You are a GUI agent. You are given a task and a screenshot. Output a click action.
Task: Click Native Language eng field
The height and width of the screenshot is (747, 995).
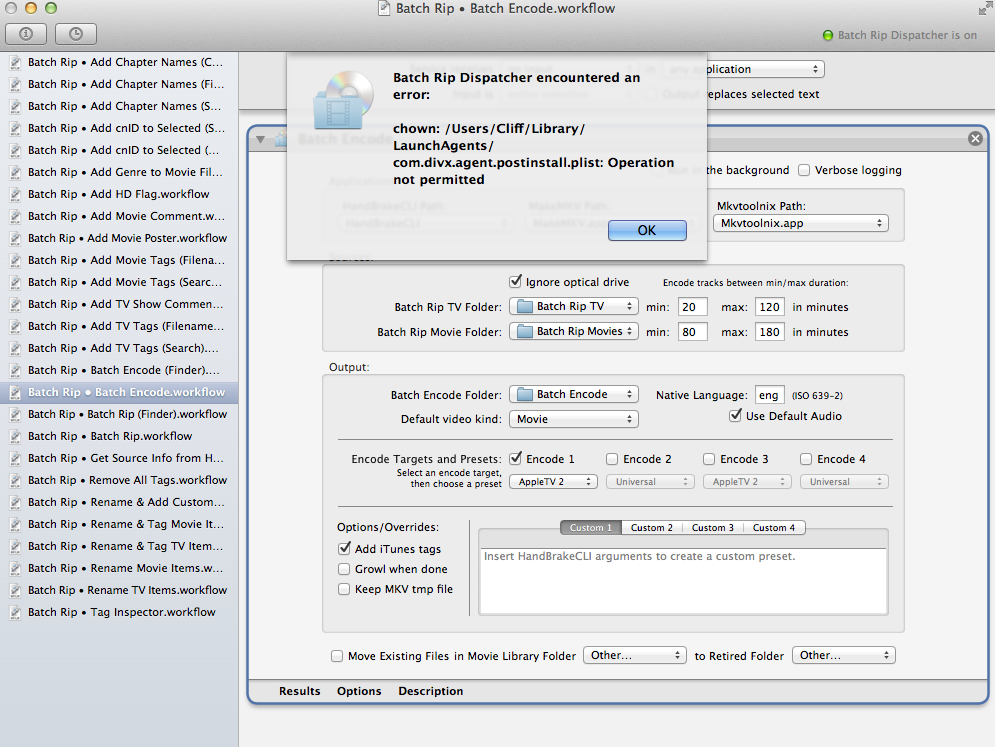tap(770, 395)
